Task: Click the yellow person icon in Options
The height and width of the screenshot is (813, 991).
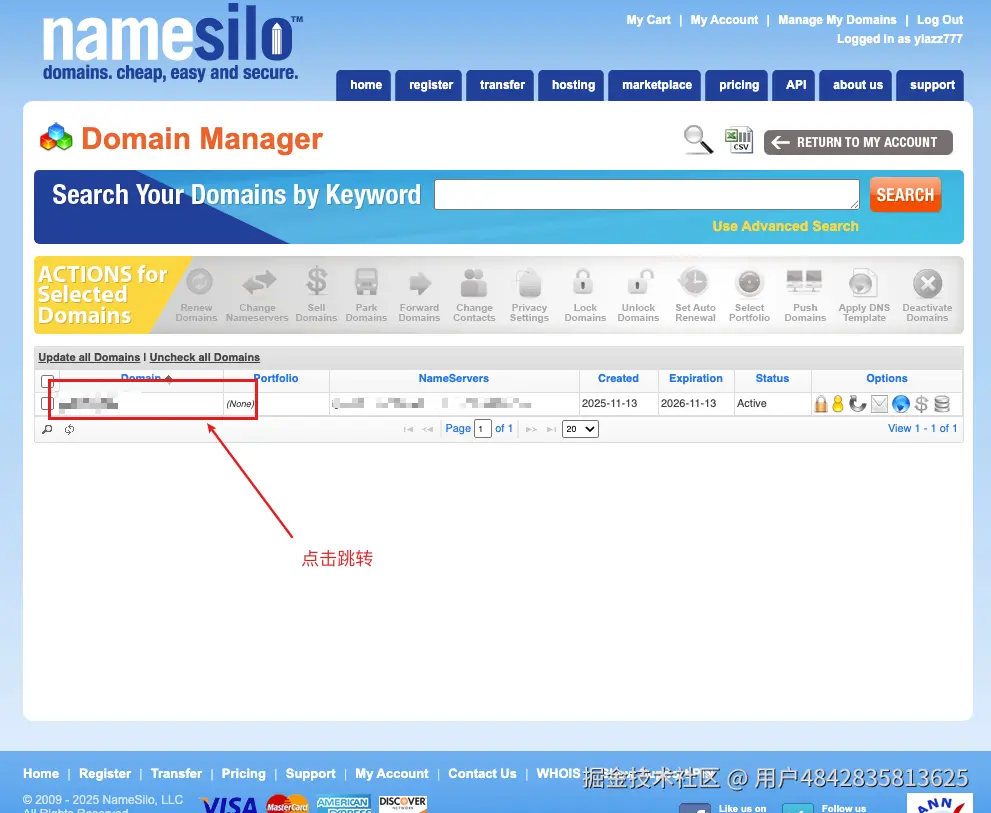Action: (x=838, y=403)
